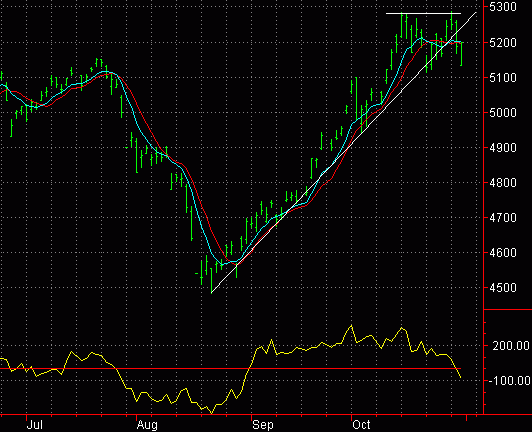Click the lowest price bar near 4500
This screenshot has width=532, height=432.
click(211, 280)
